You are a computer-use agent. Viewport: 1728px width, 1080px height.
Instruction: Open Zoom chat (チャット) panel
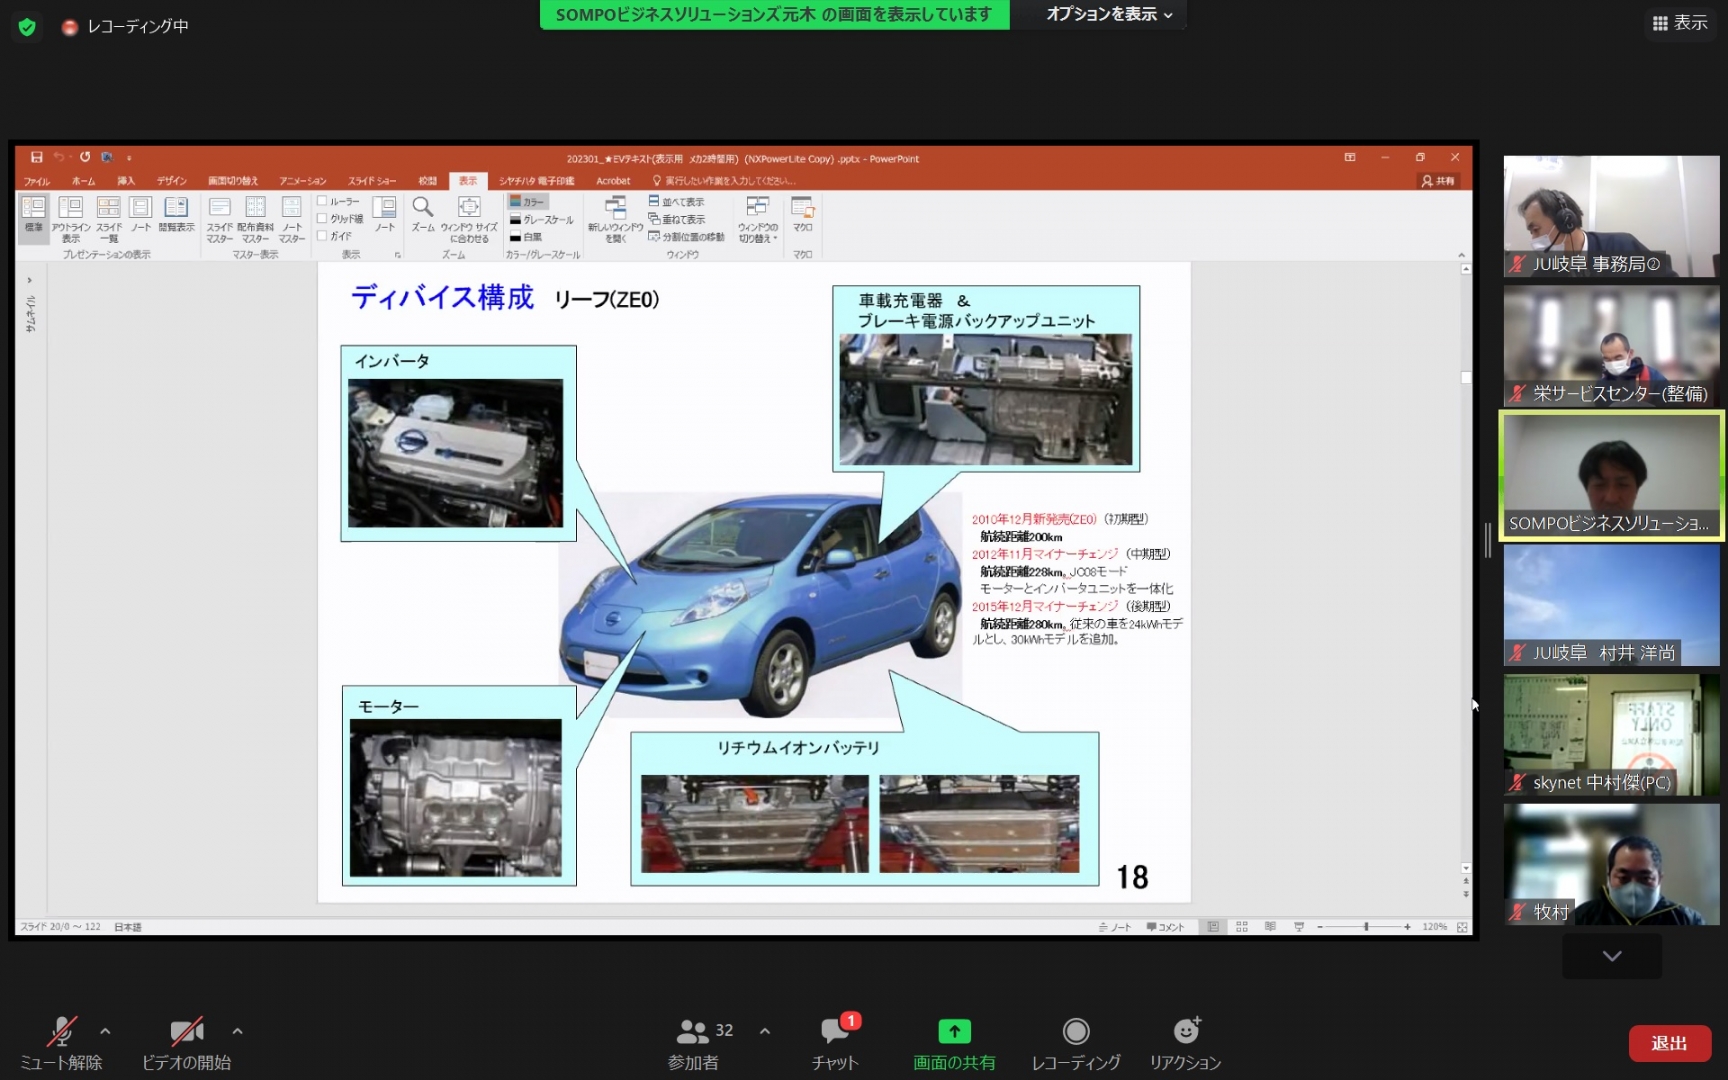[x=835, y=1043]
